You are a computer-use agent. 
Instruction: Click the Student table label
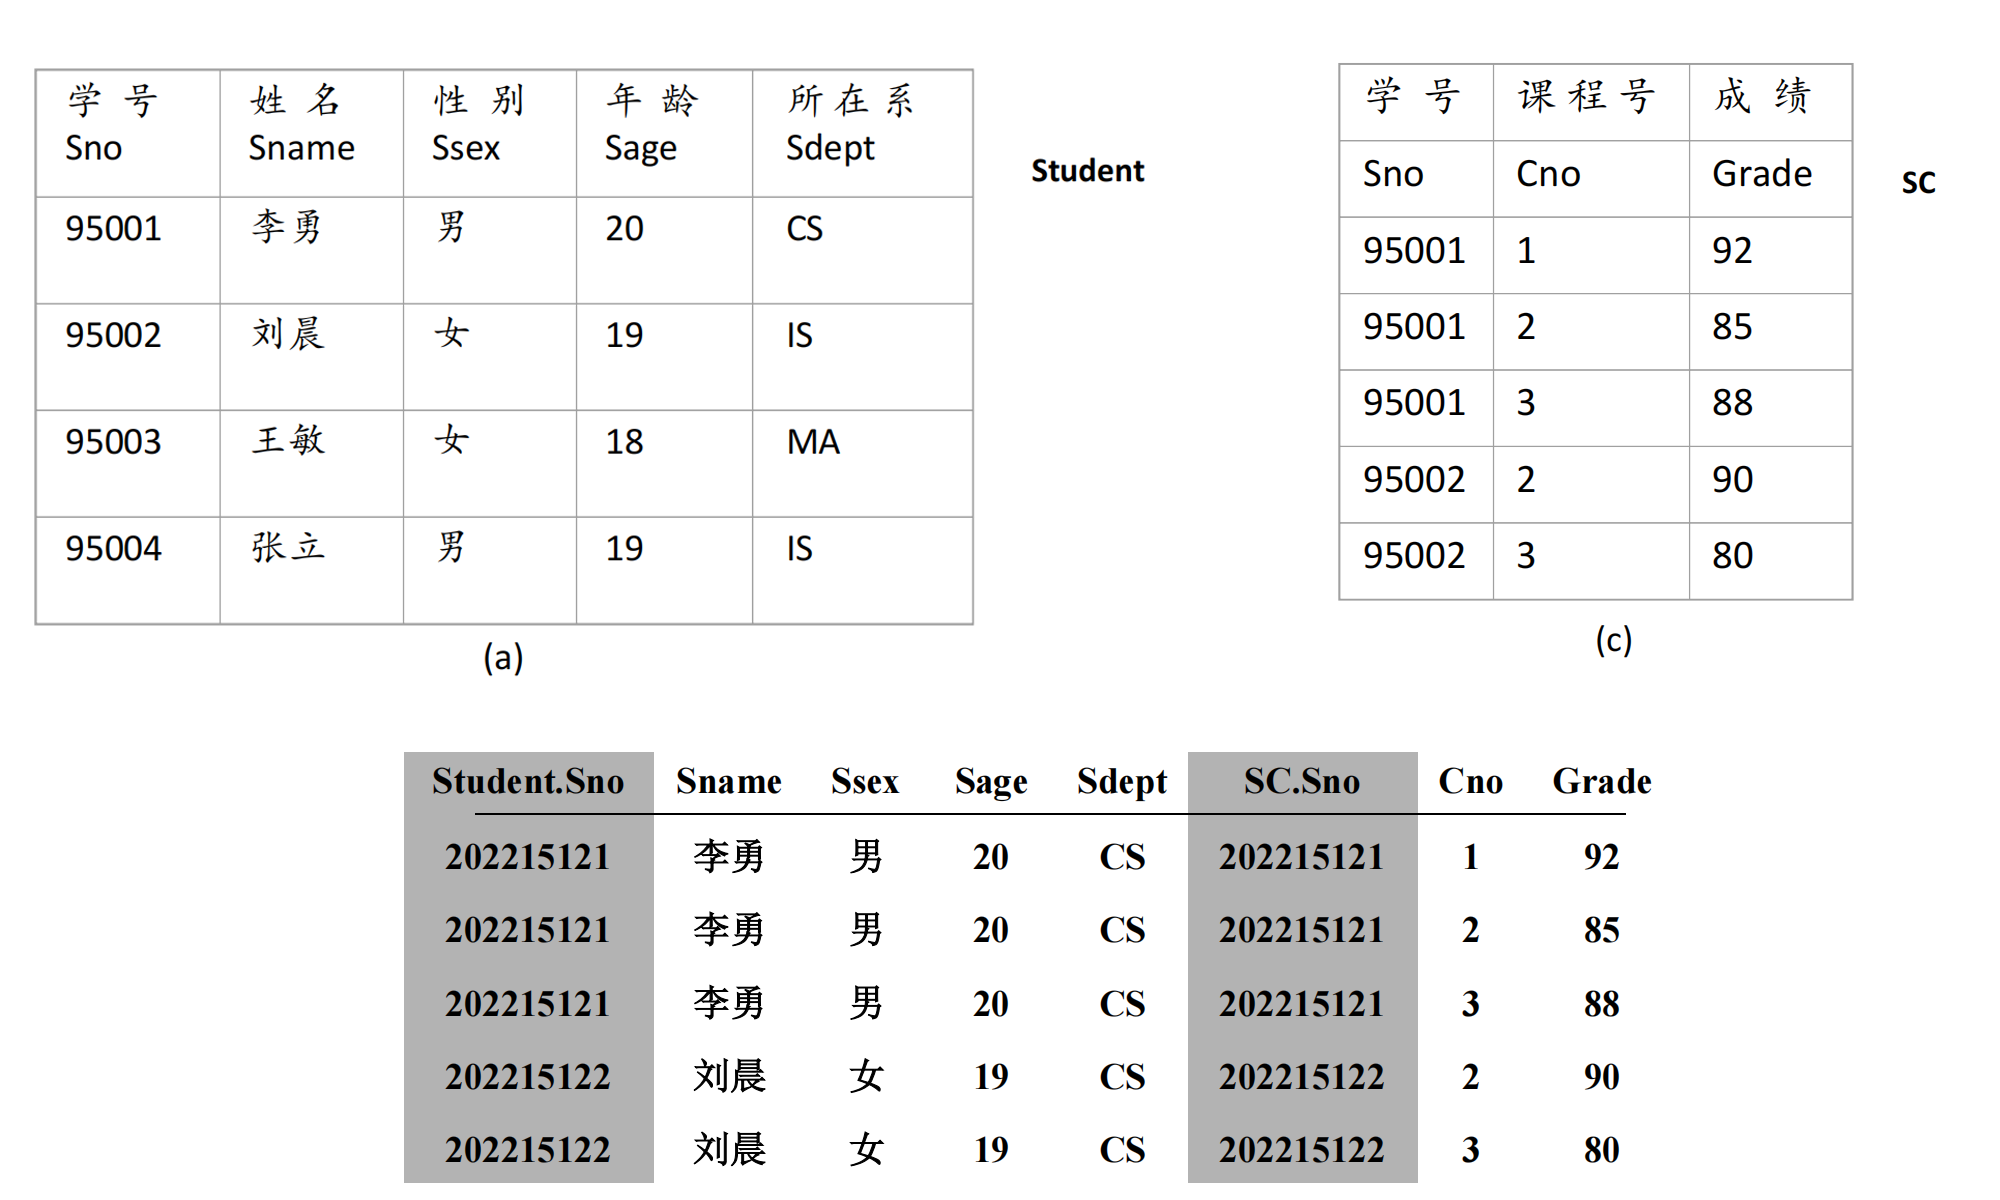click(1087, 171)
